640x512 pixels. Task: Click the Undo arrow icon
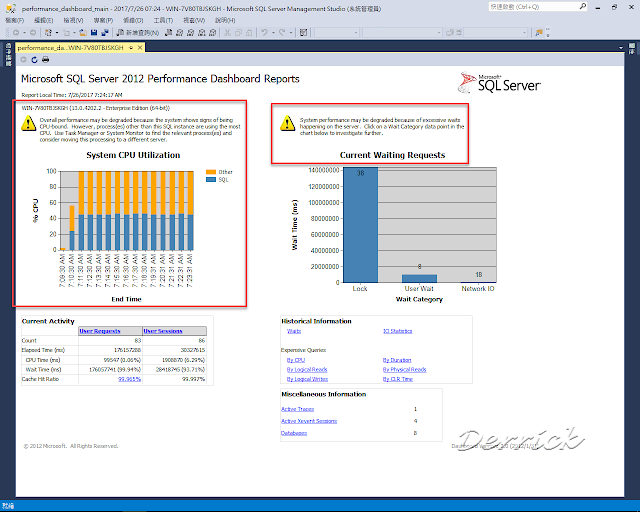pos(264,33)
